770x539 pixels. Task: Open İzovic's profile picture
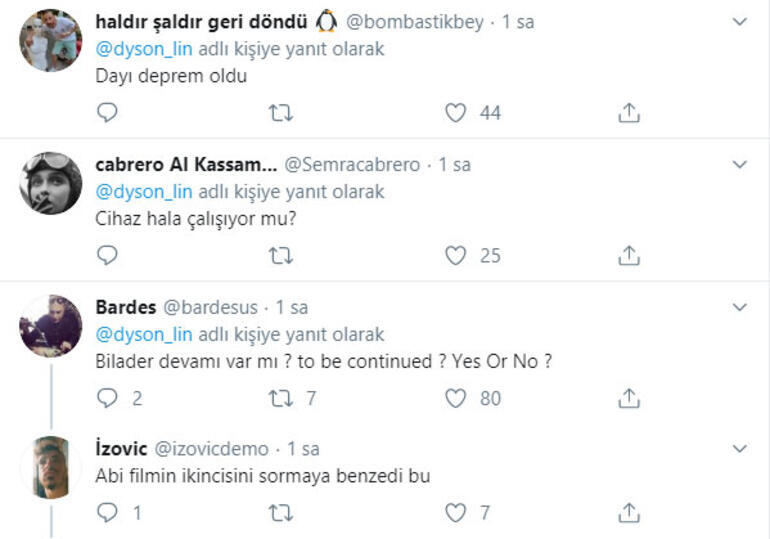(x=50, y=467)
